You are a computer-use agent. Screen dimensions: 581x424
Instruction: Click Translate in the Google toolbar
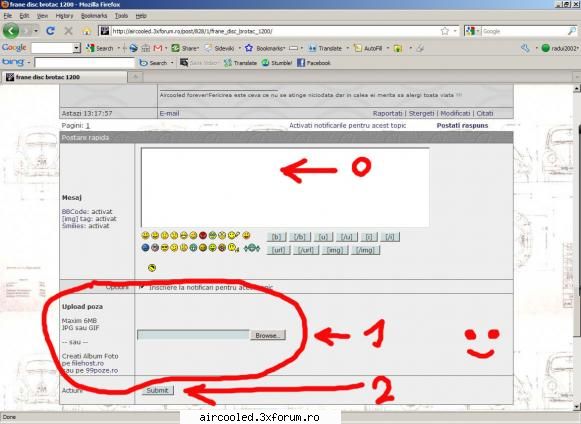pyautogui.click(x=325, y=48)
